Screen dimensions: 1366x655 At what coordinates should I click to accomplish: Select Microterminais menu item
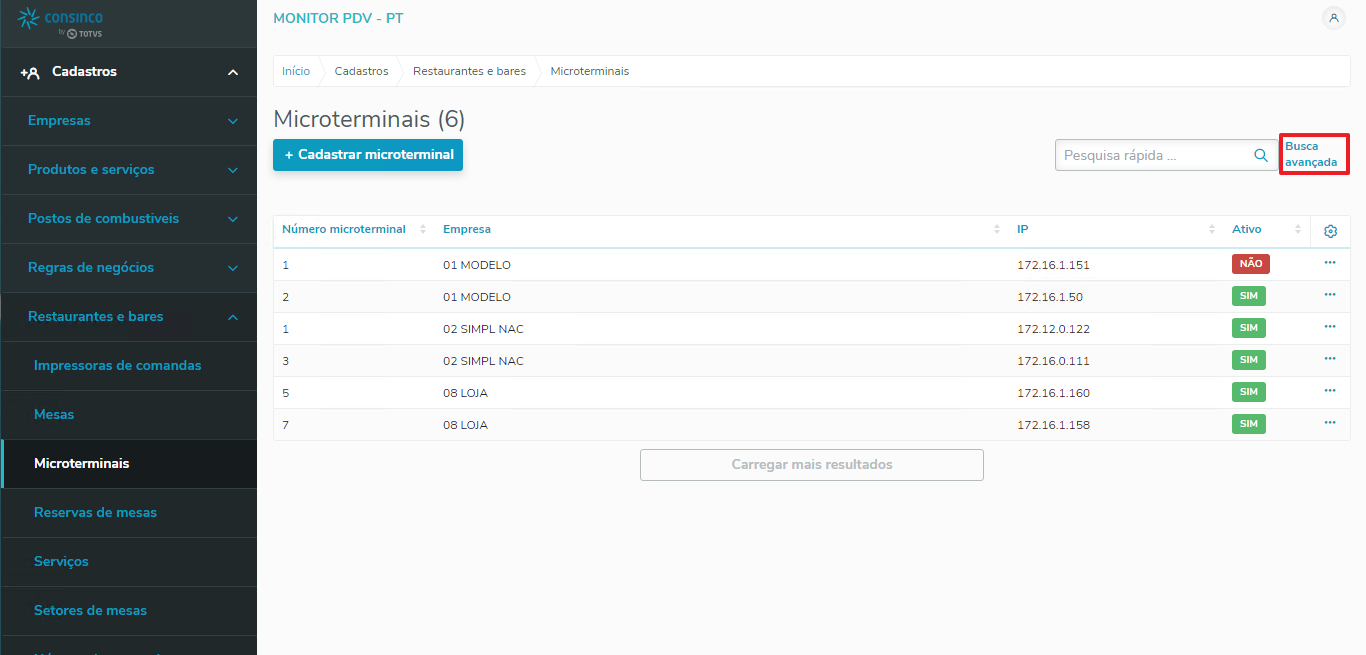(129, 464)
